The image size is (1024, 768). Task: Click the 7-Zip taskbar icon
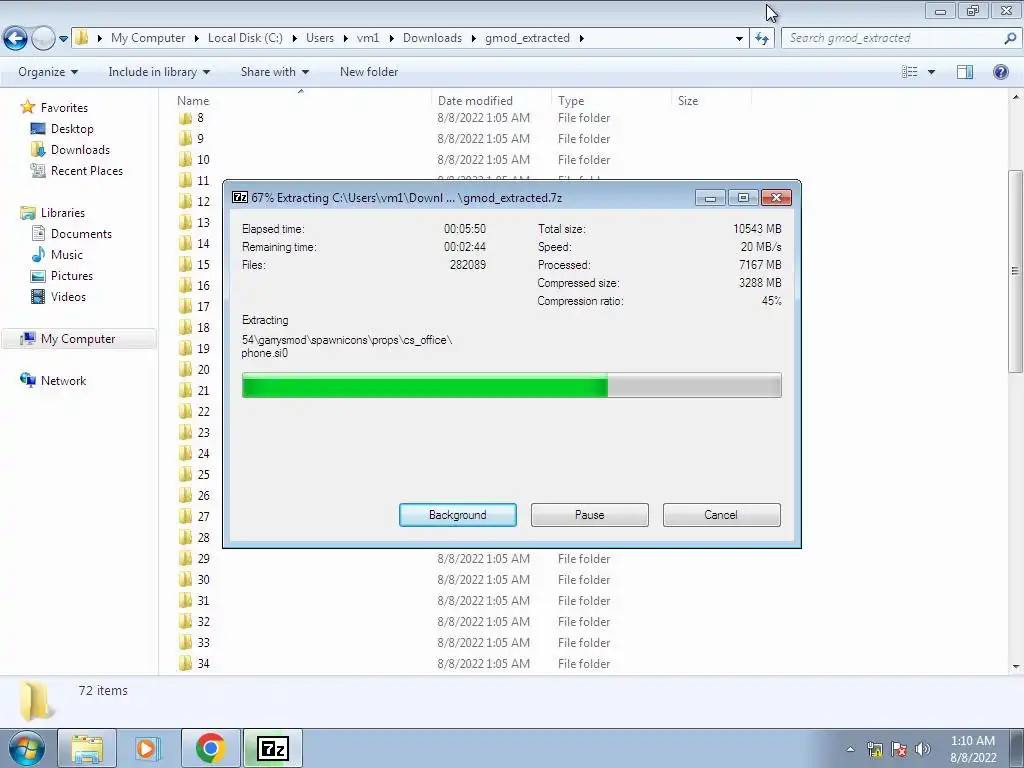click(x=273, y=748)
